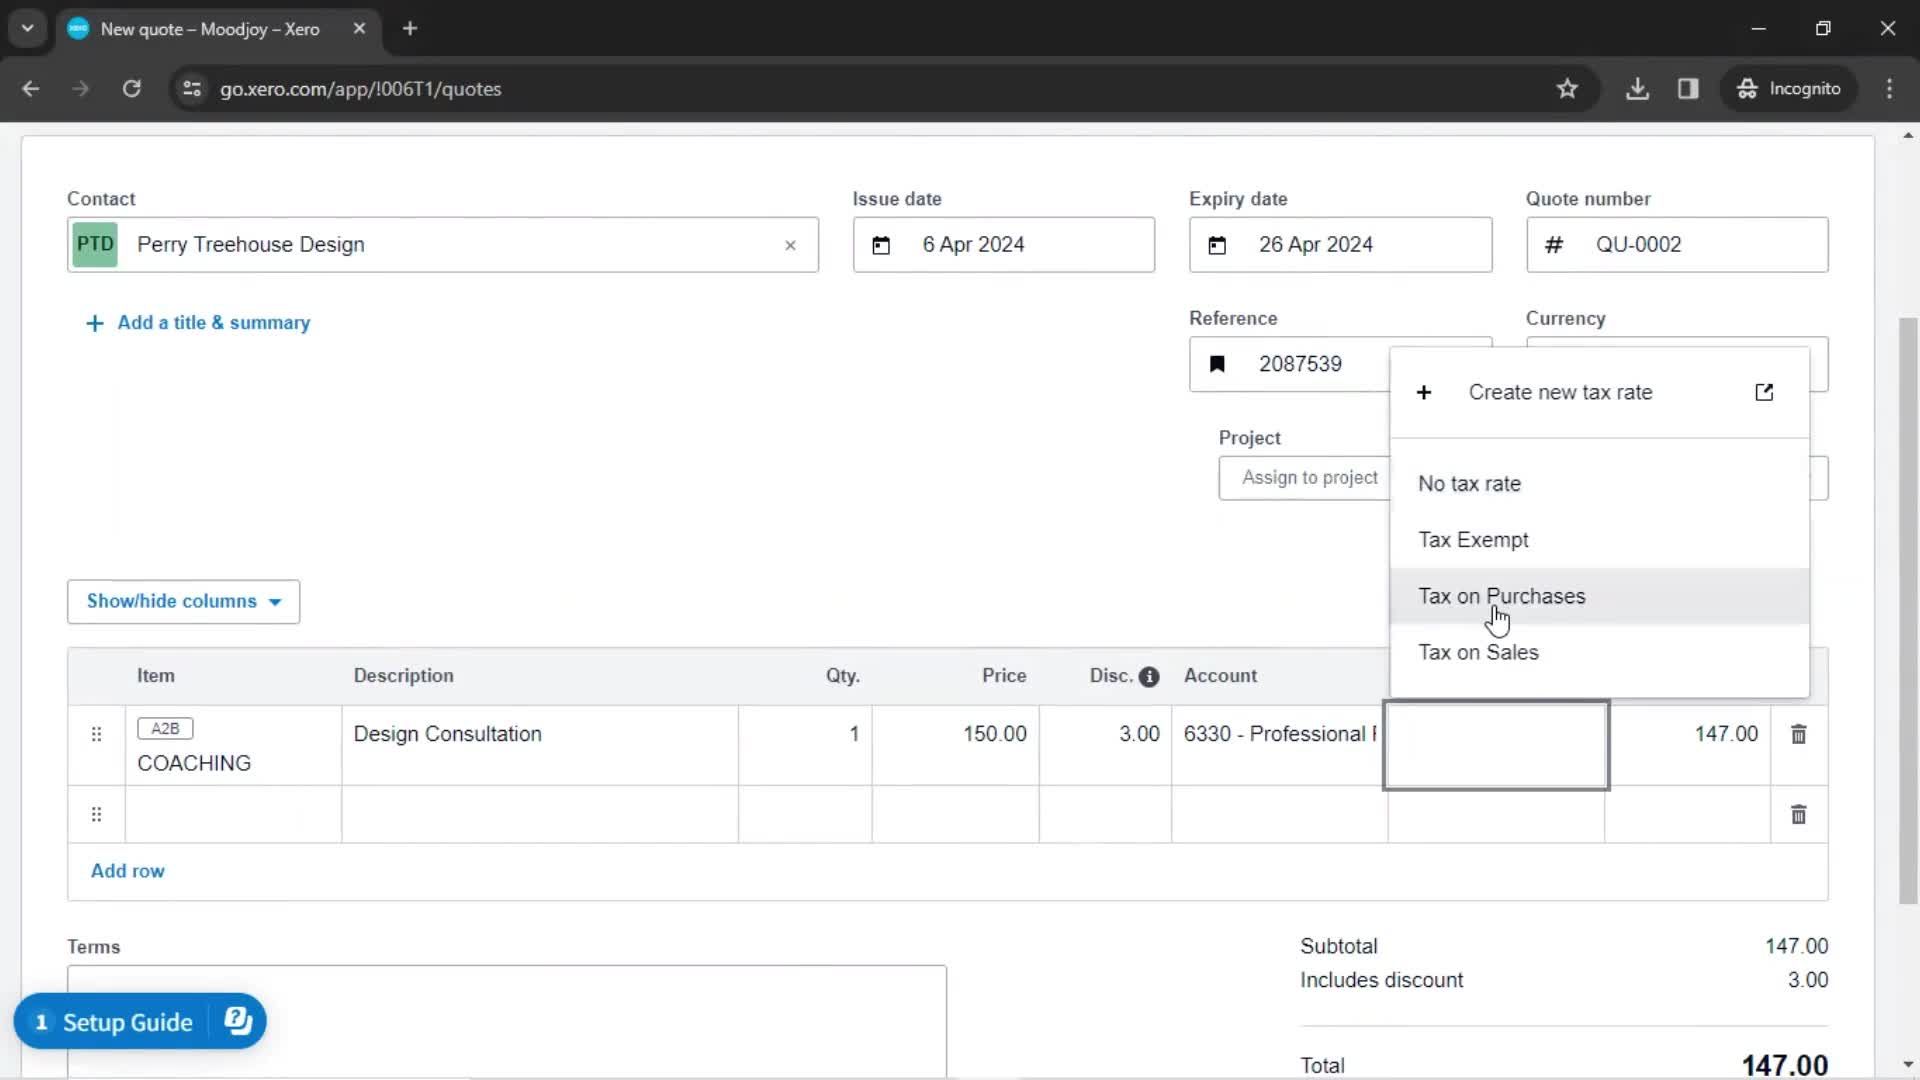Edit the Design Consultation description cell
This screenshot has width=1920, height=1080.
pos(540,746)
